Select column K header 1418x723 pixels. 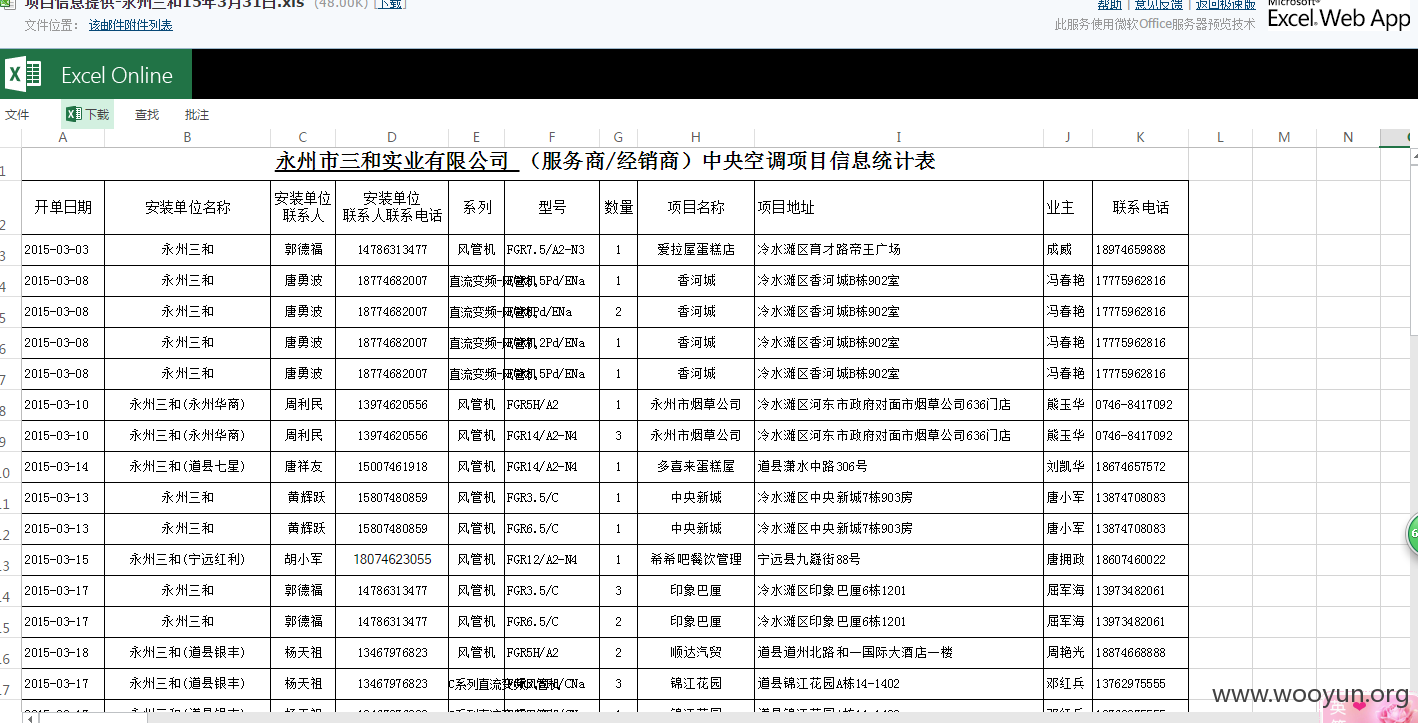point(1140,137)
